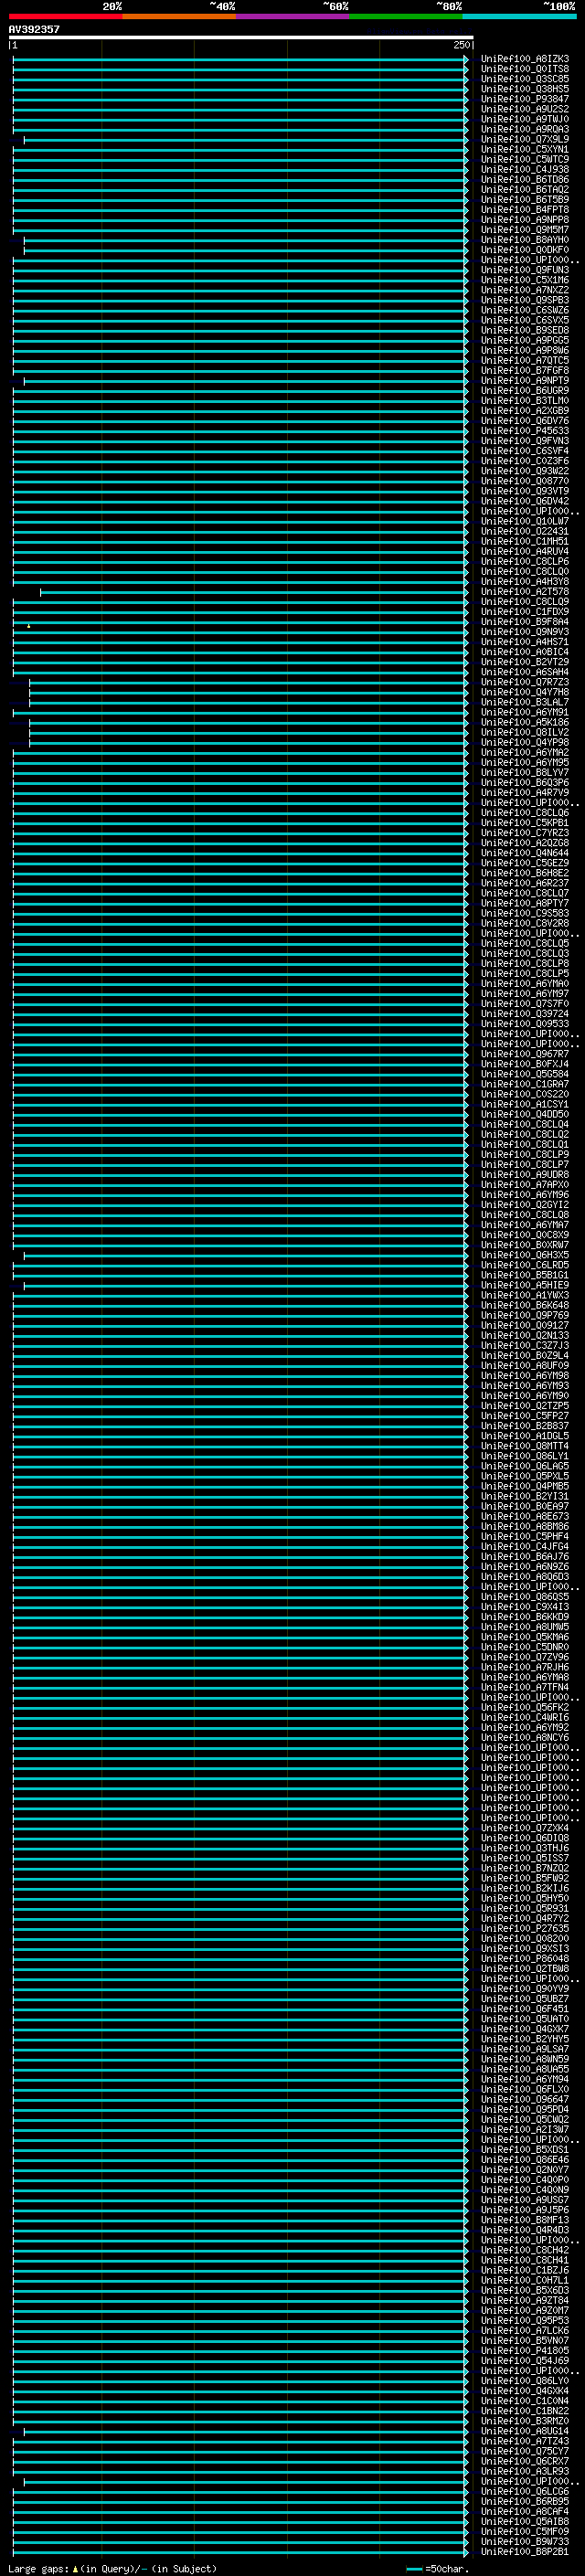
Task: Click hit label UniRef100_Q8ILV2
Action: point(525,732)
